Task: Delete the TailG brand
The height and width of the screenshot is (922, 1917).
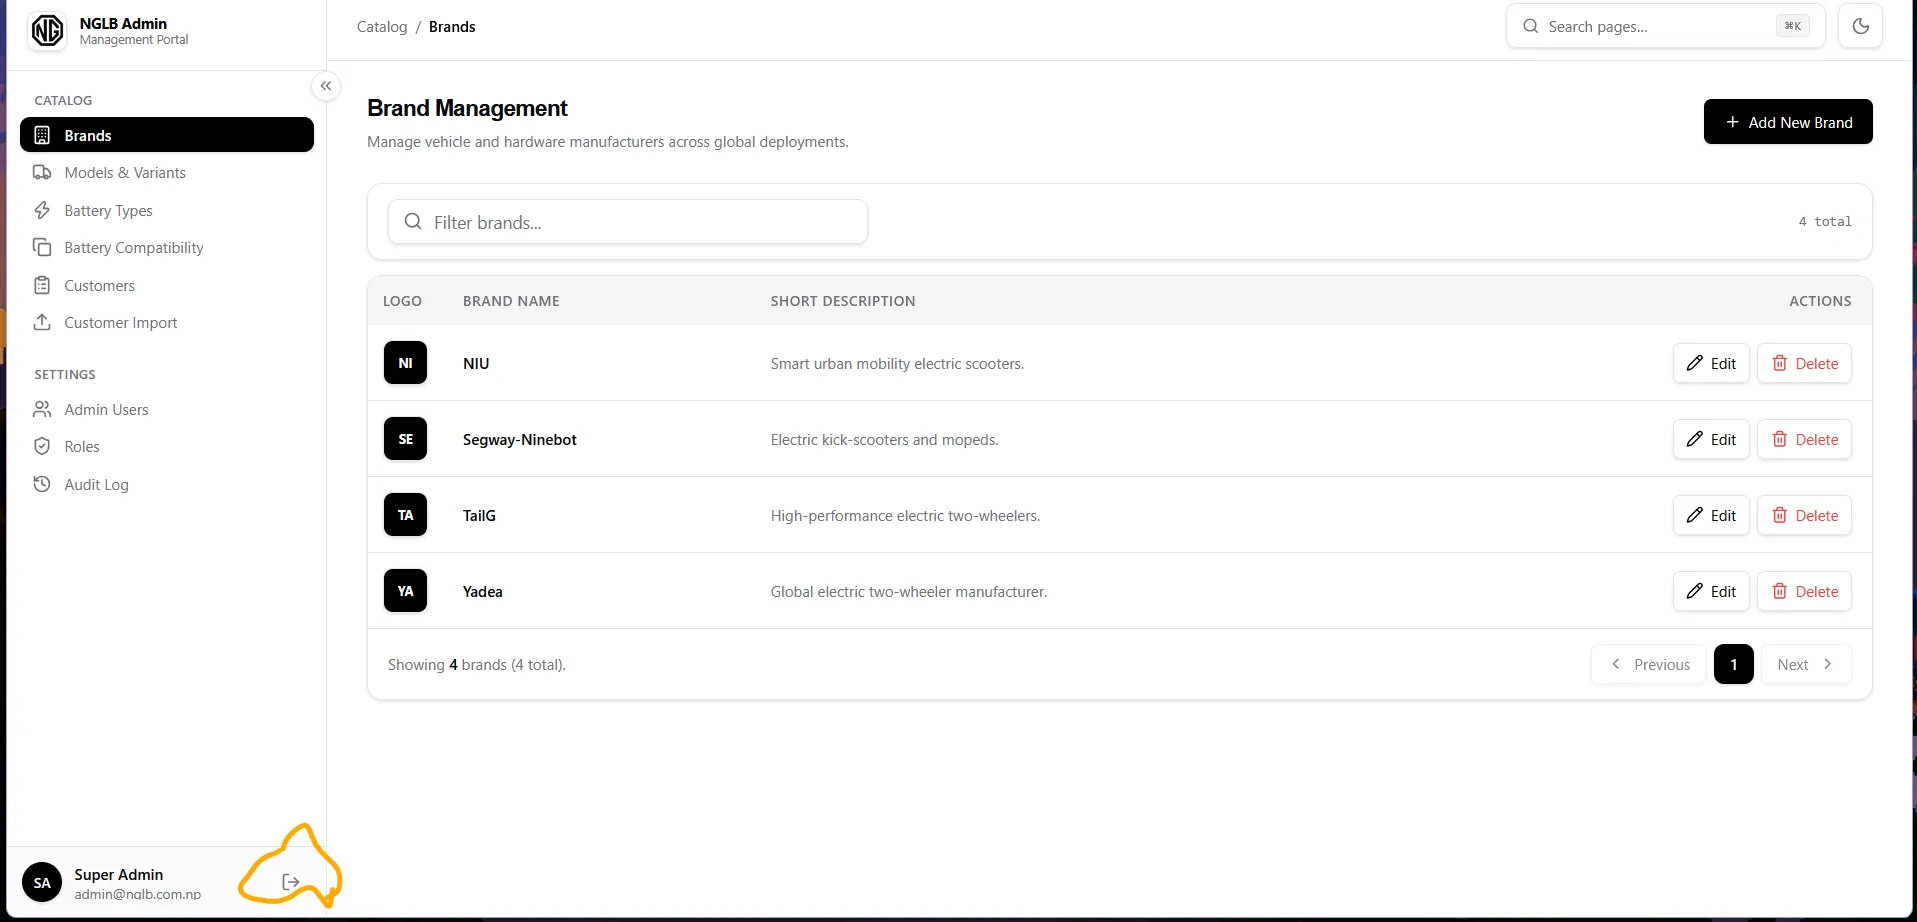Action: 1805,515
